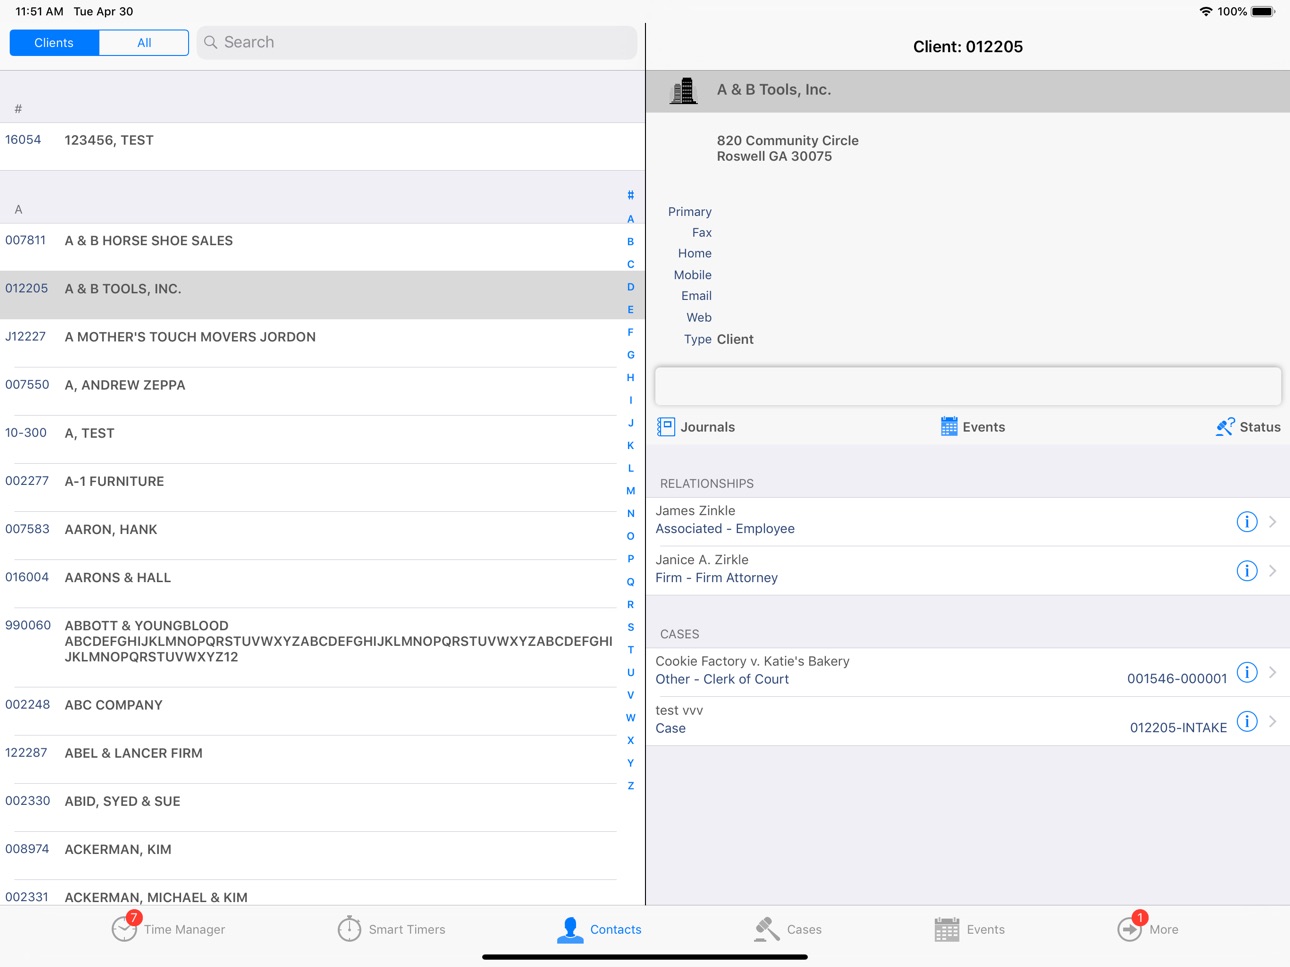Click the address 820 Community Circle
1290x967 pixels.
787,141
